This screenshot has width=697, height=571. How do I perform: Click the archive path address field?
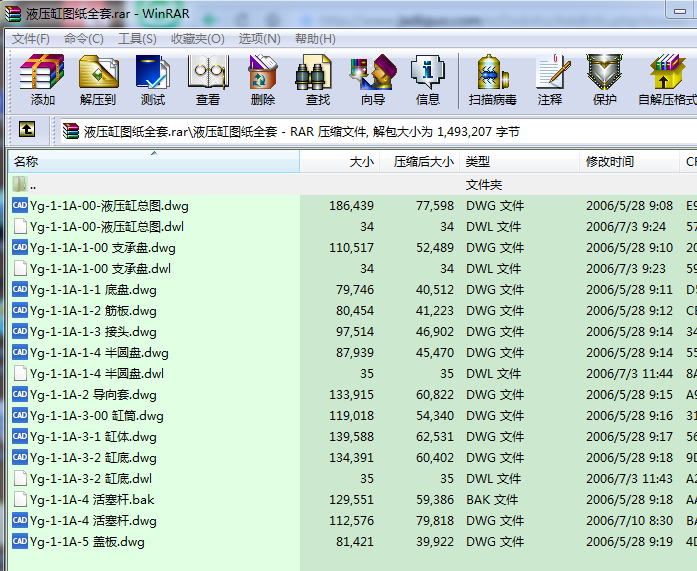[x=379, y=131]
